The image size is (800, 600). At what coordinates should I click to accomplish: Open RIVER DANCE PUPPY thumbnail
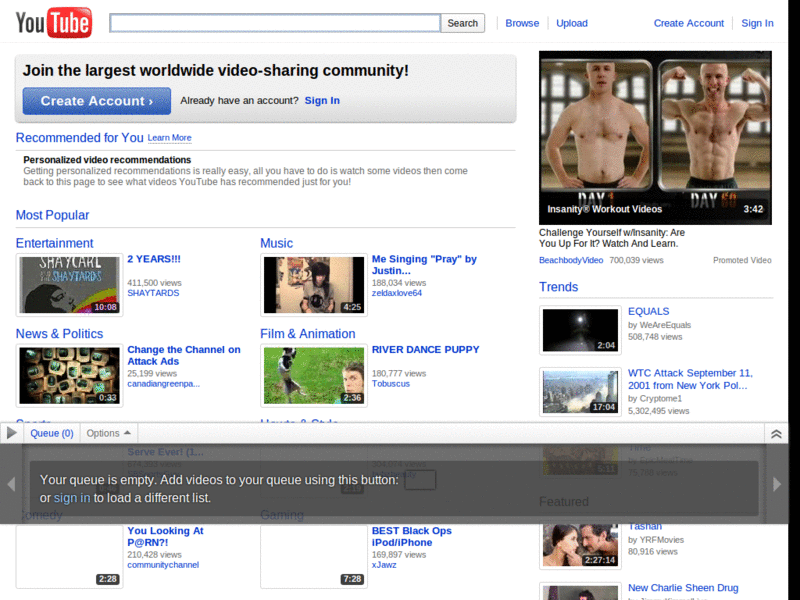click(x=314, y=376)
